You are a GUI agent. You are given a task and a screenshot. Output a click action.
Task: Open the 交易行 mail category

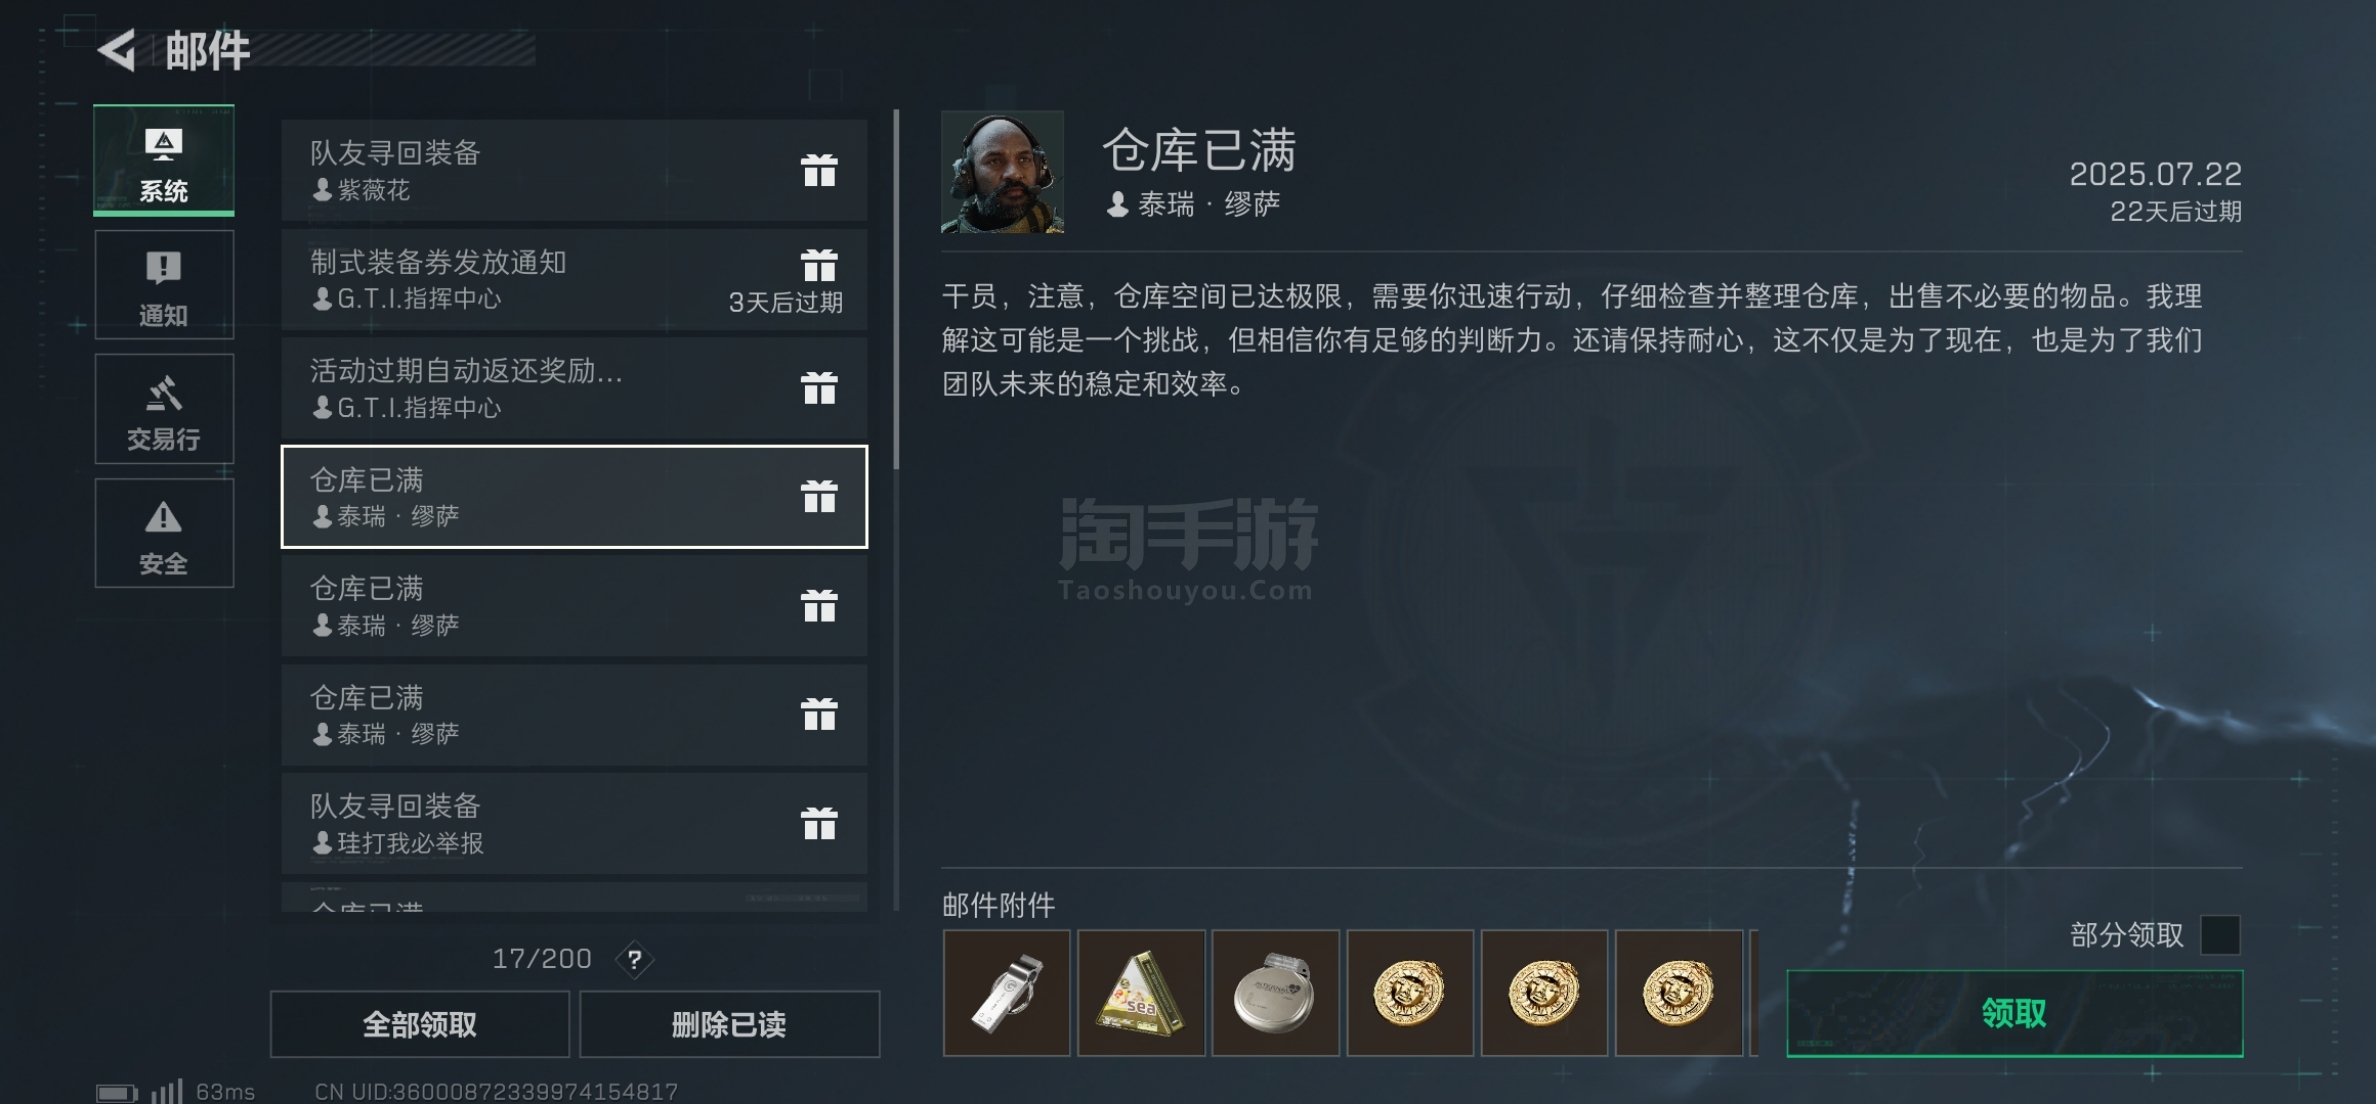(164, 409)
